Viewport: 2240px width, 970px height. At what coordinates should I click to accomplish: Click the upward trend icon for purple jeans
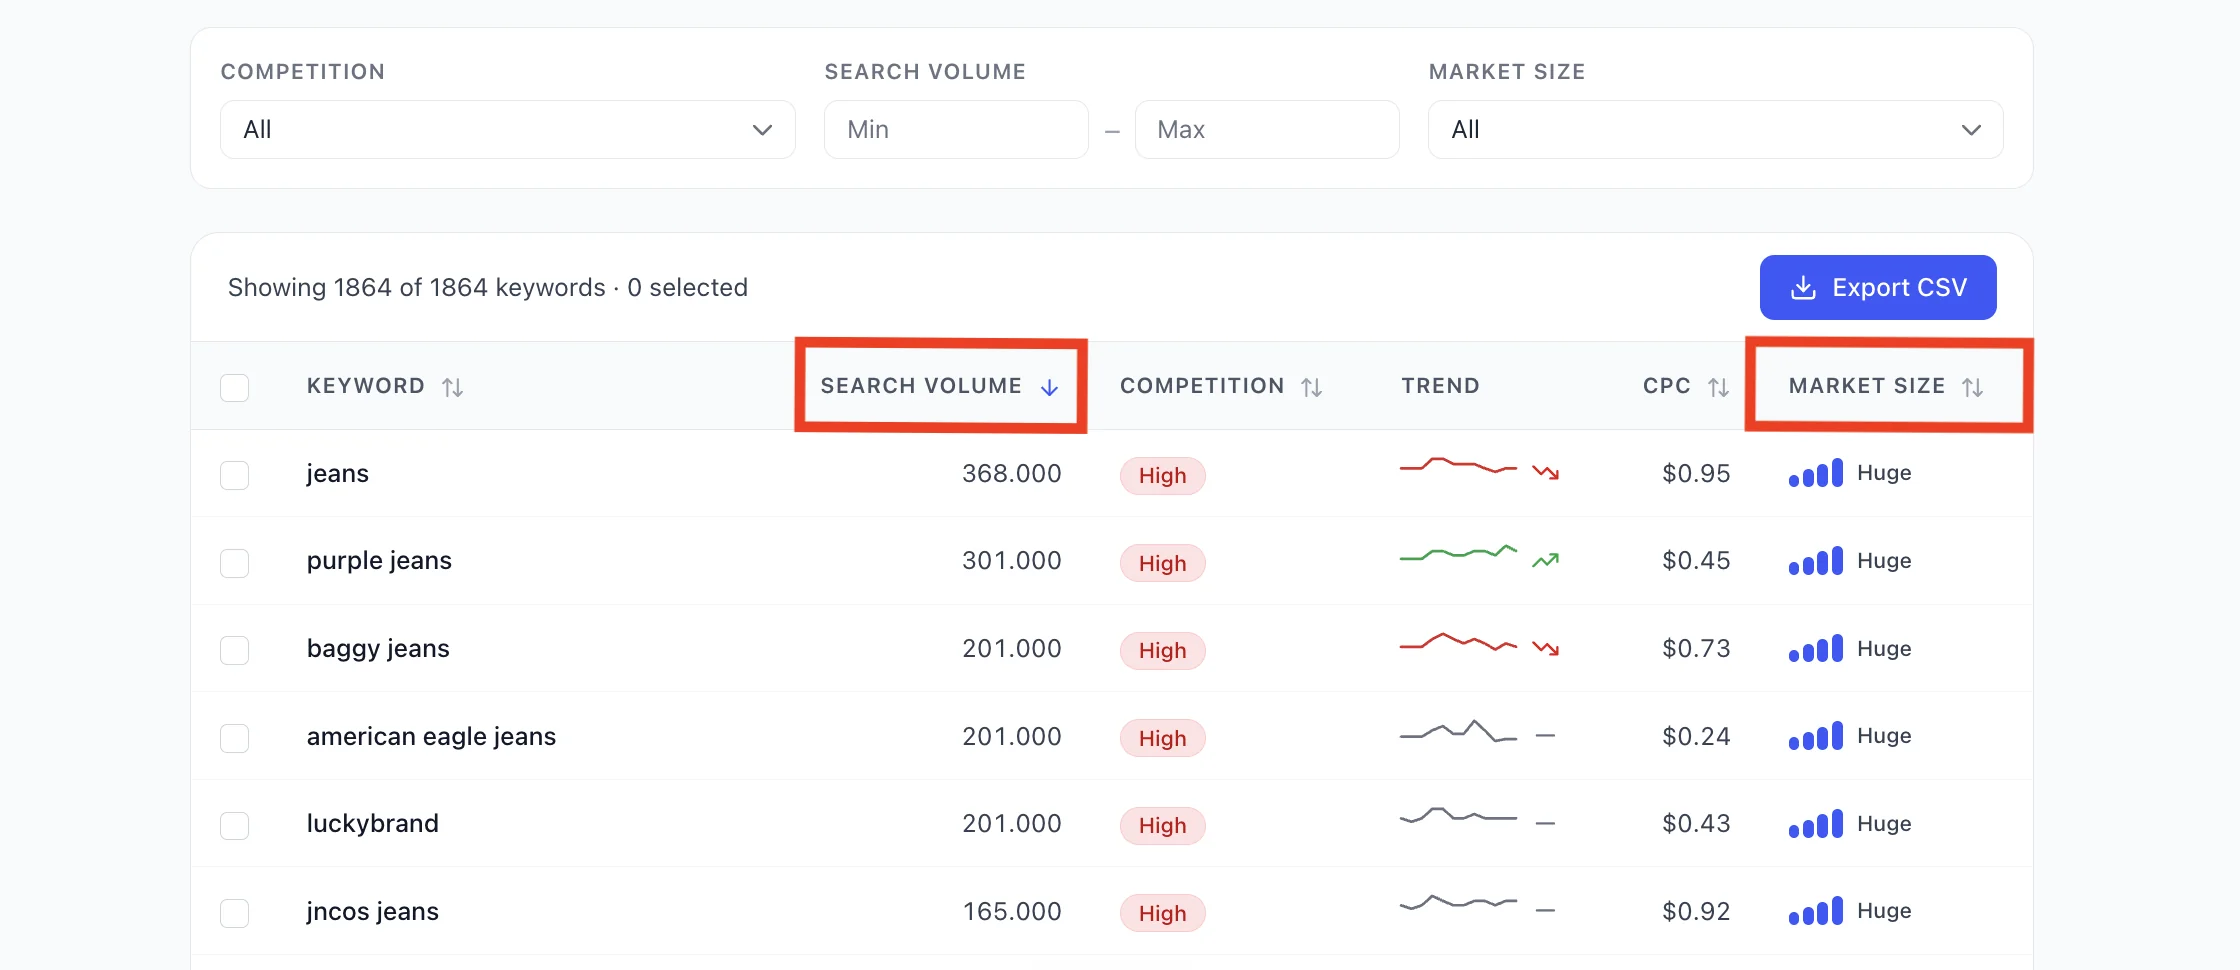1546,560
